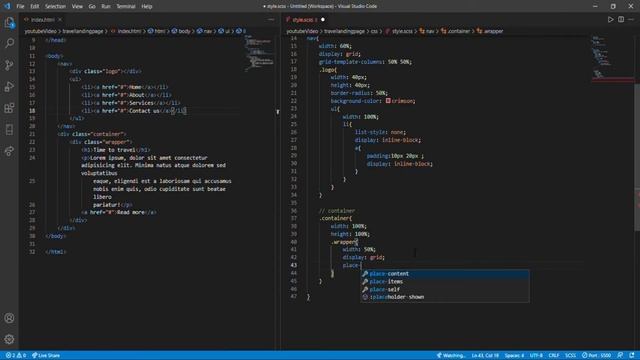The width and height of the screenshot is (640, 360).
Task: Click the run play icon in editor toolbar
Action: (611, 20)
